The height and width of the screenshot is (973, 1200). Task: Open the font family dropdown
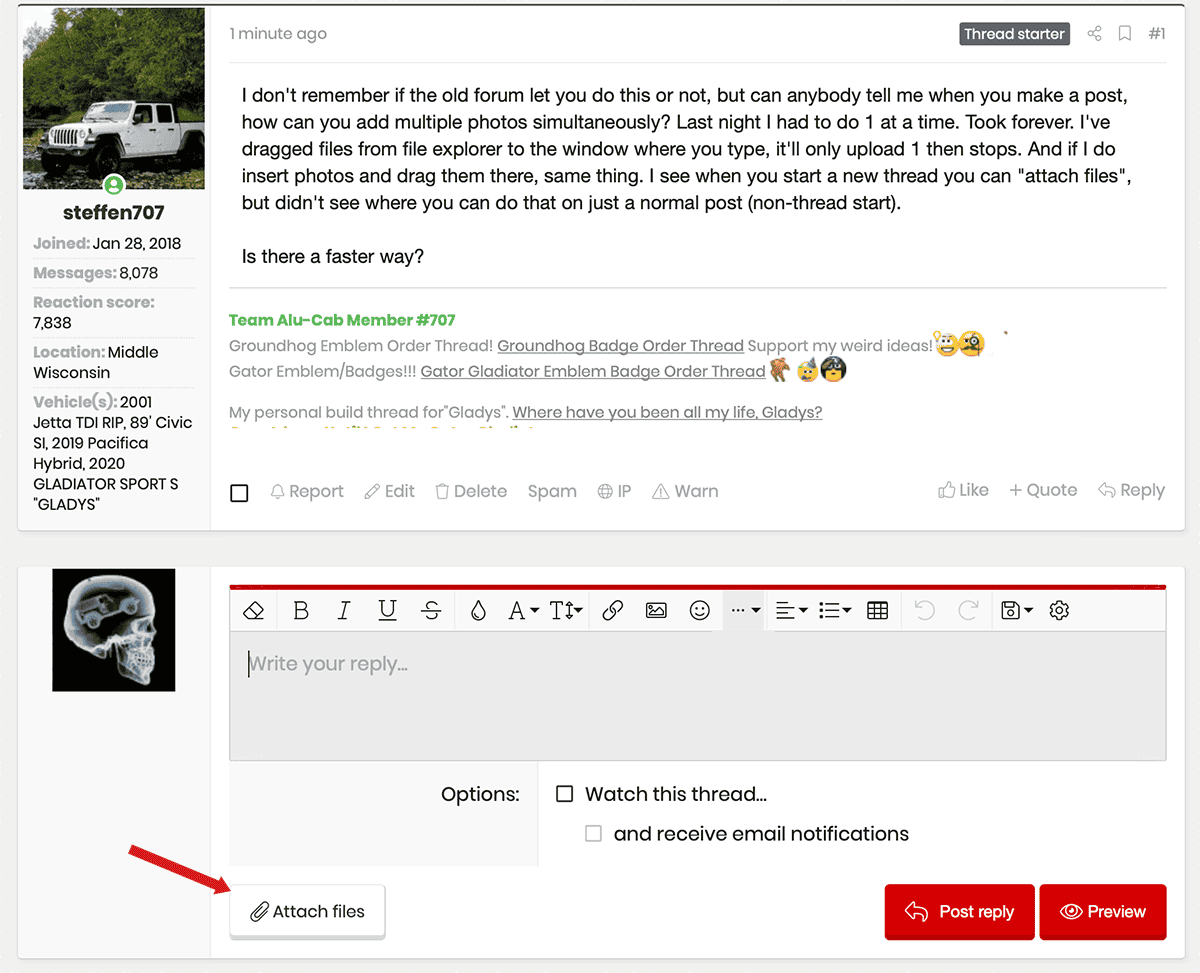(x=523, y=610)
